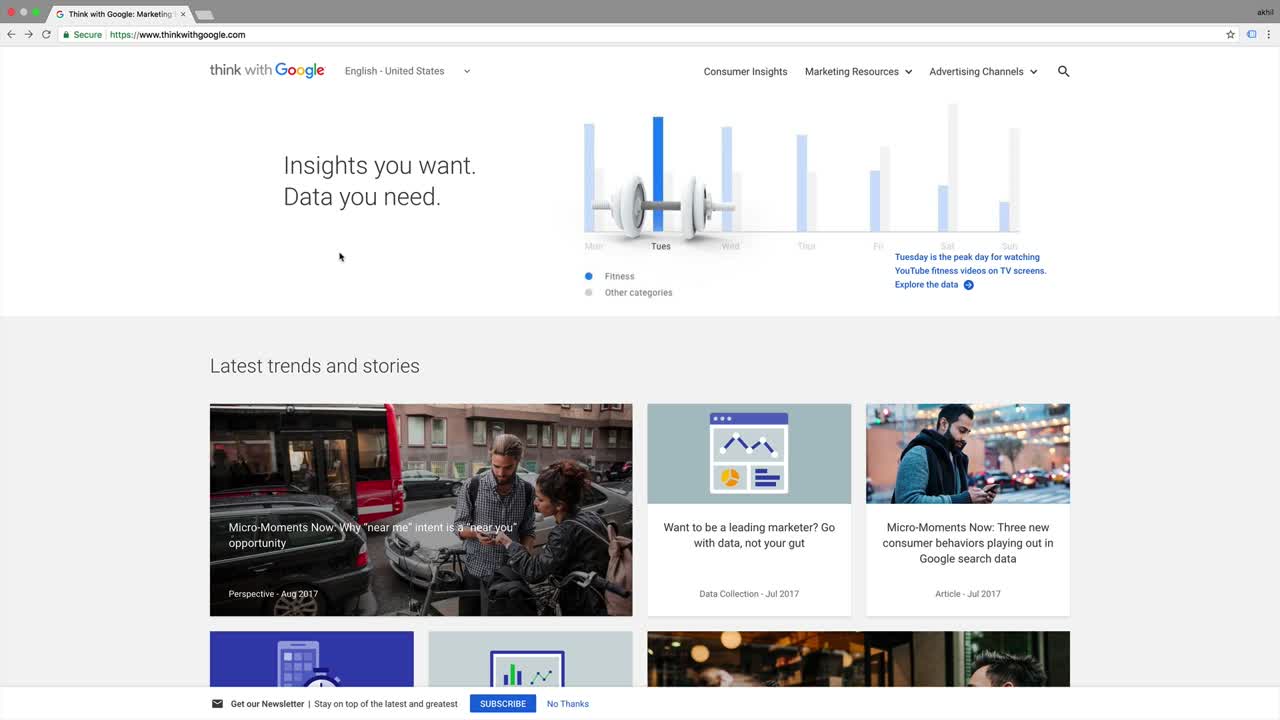Click the Fitness legend blue dot
The height and width of the screenshot is (720, 1280).
pos(588,276)
